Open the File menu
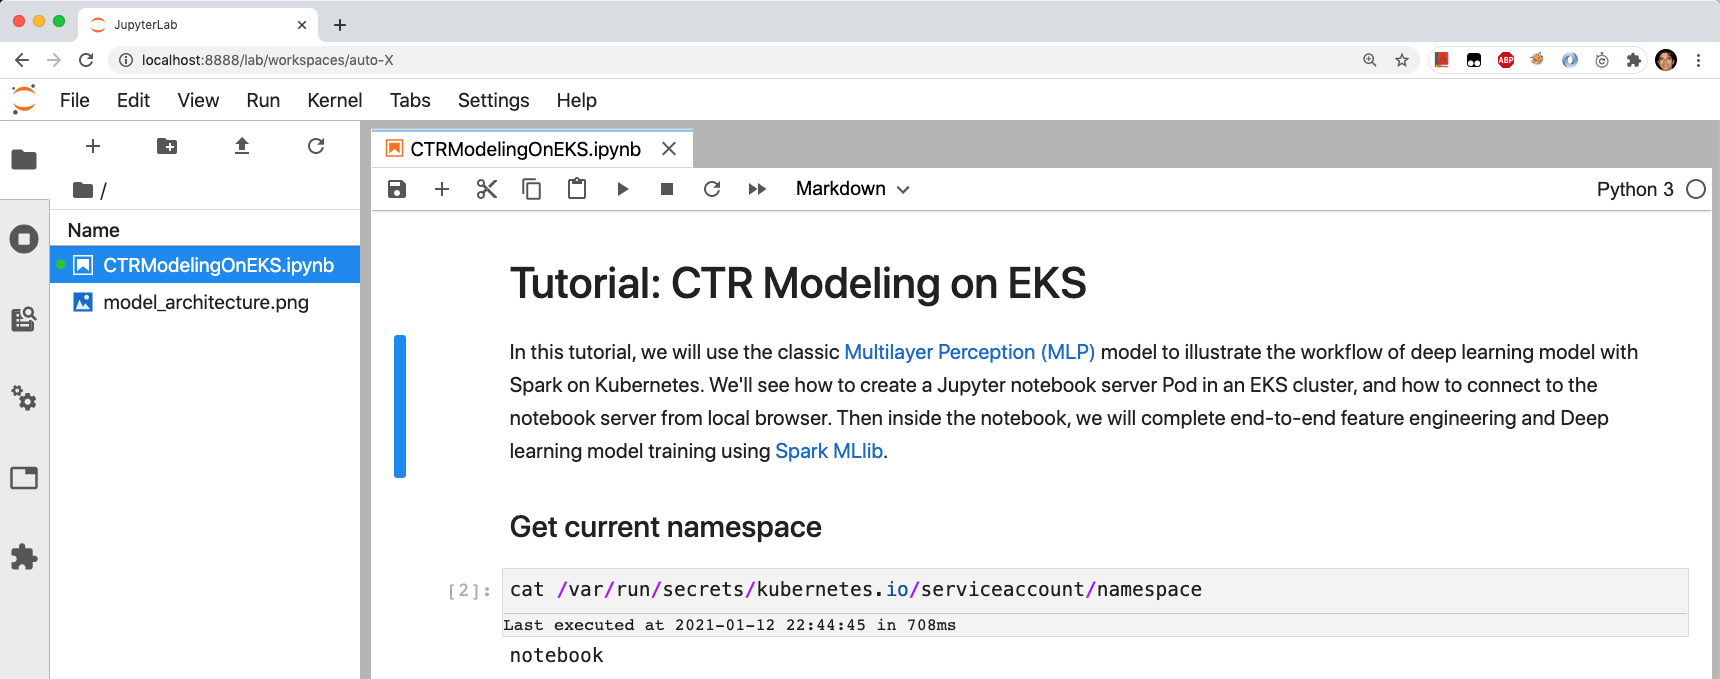Image resolution: width=1720 pixels, height=679 pixels. pyautogui.click(x=75, y=100)
